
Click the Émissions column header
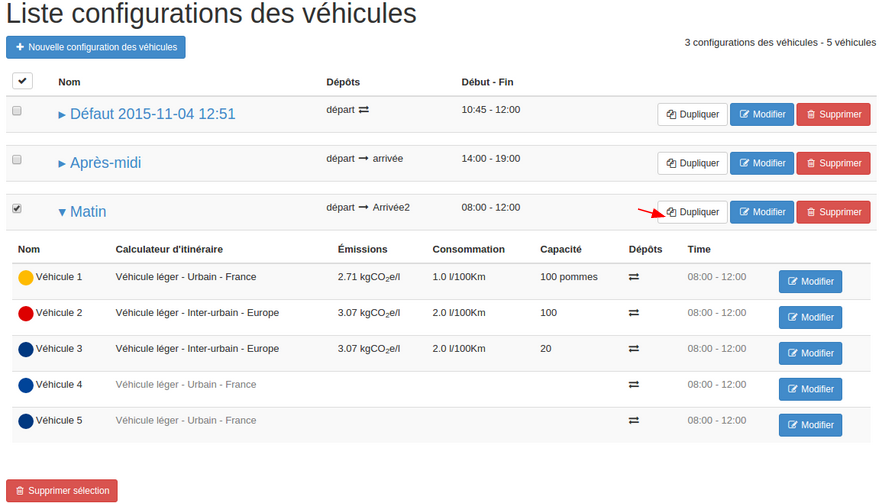point(362,249)
